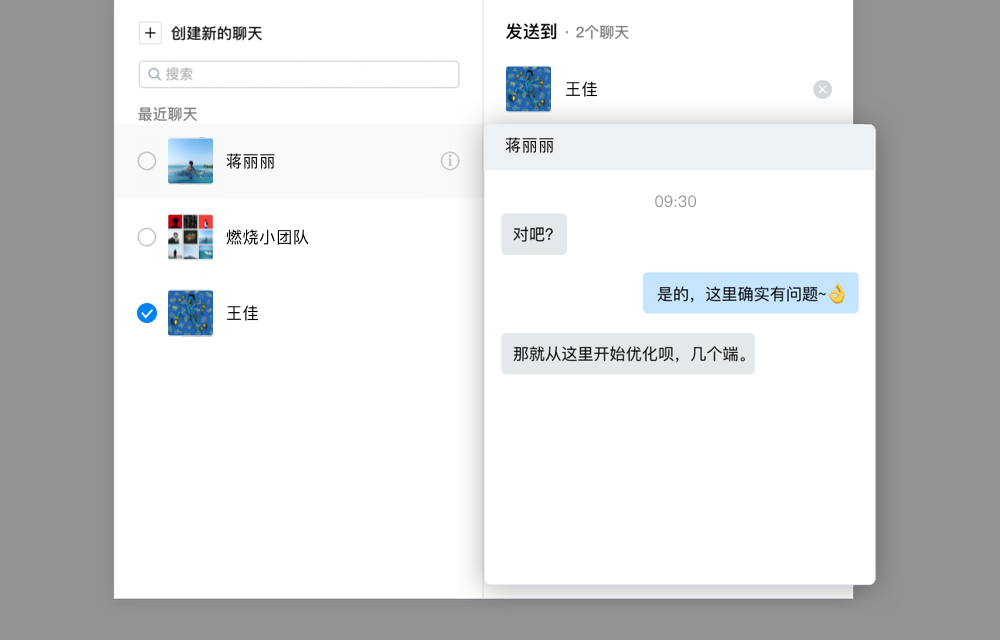Image resolution: width=1000 pixels, height=640 pixels.
Task: Enable the 燃烧小团队 checkbox
Action: 147,237
